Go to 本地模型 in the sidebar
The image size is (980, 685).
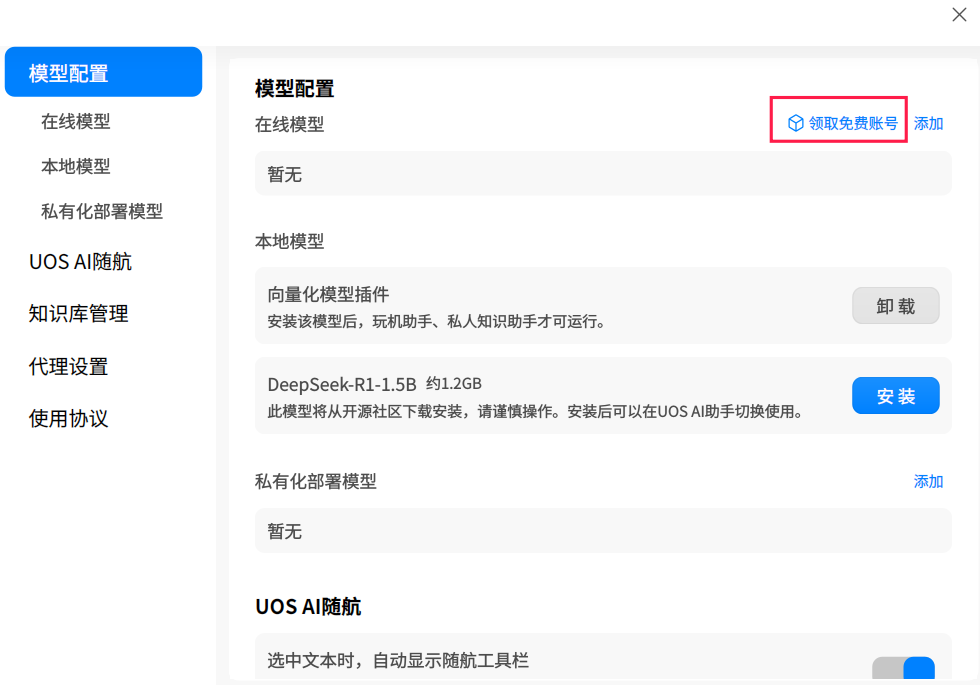click(76, 166)
